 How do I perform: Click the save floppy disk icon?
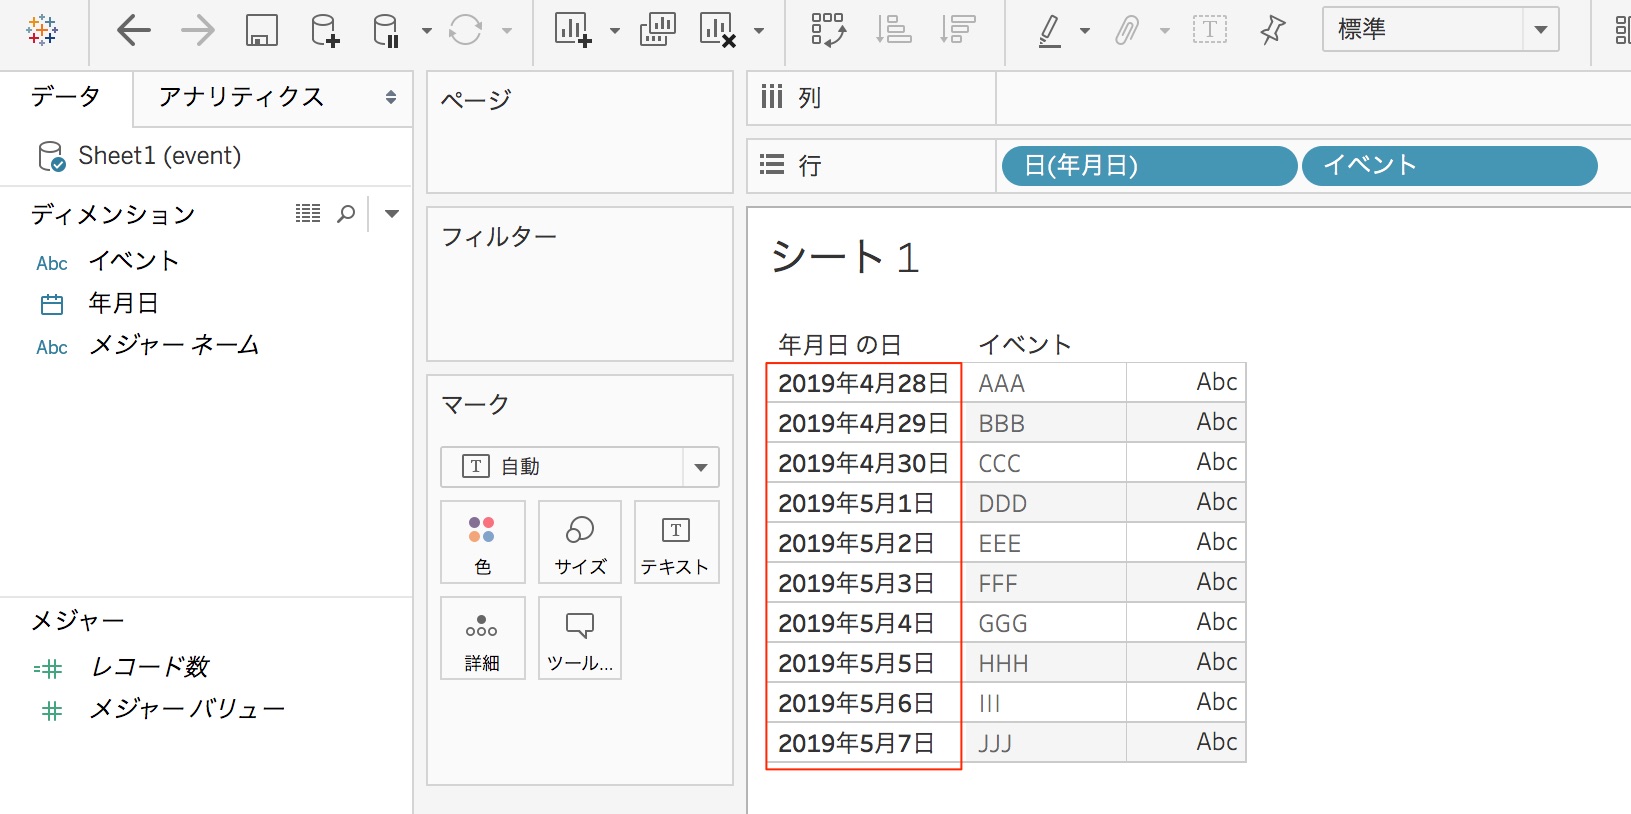point(261,31)
